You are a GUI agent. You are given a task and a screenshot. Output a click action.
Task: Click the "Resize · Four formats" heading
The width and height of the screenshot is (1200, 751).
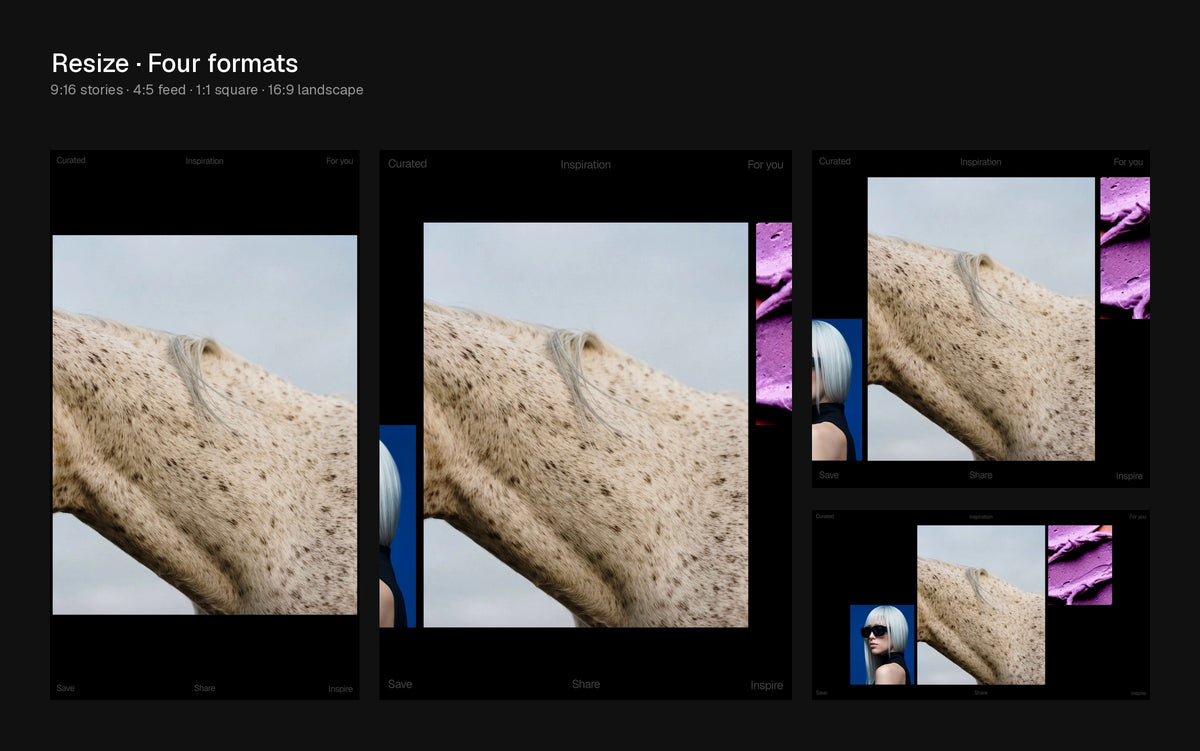(x=175, y=63)
